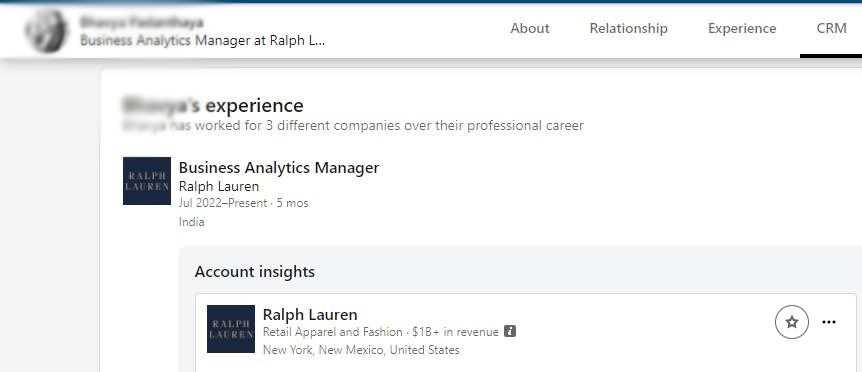Switch to the Relationship tab
The image size is (862, 372).
(628, 29)
